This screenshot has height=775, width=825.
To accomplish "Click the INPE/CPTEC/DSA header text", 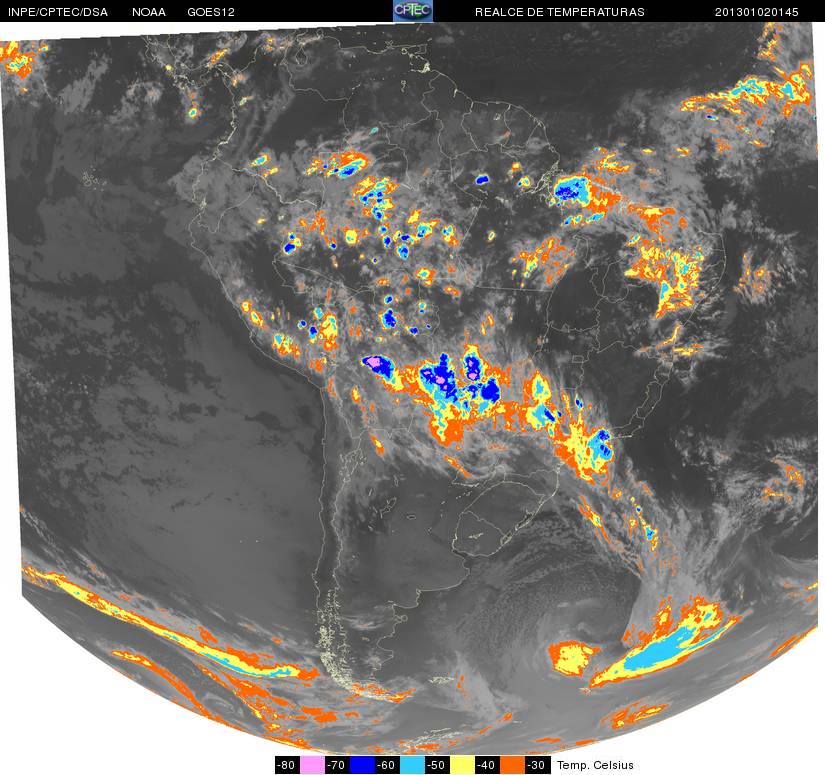I will tap(58, 12).
